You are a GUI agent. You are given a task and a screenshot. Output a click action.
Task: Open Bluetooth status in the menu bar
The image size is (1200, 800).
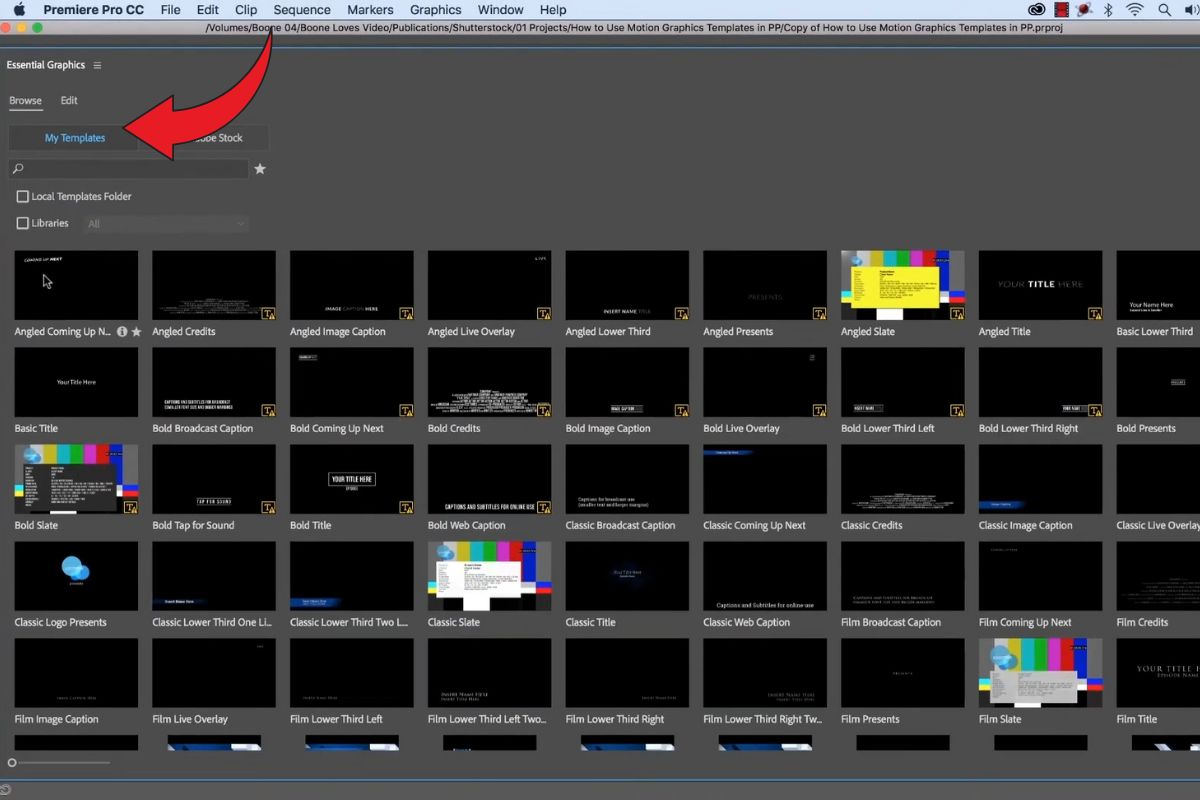pos(1108,10)
